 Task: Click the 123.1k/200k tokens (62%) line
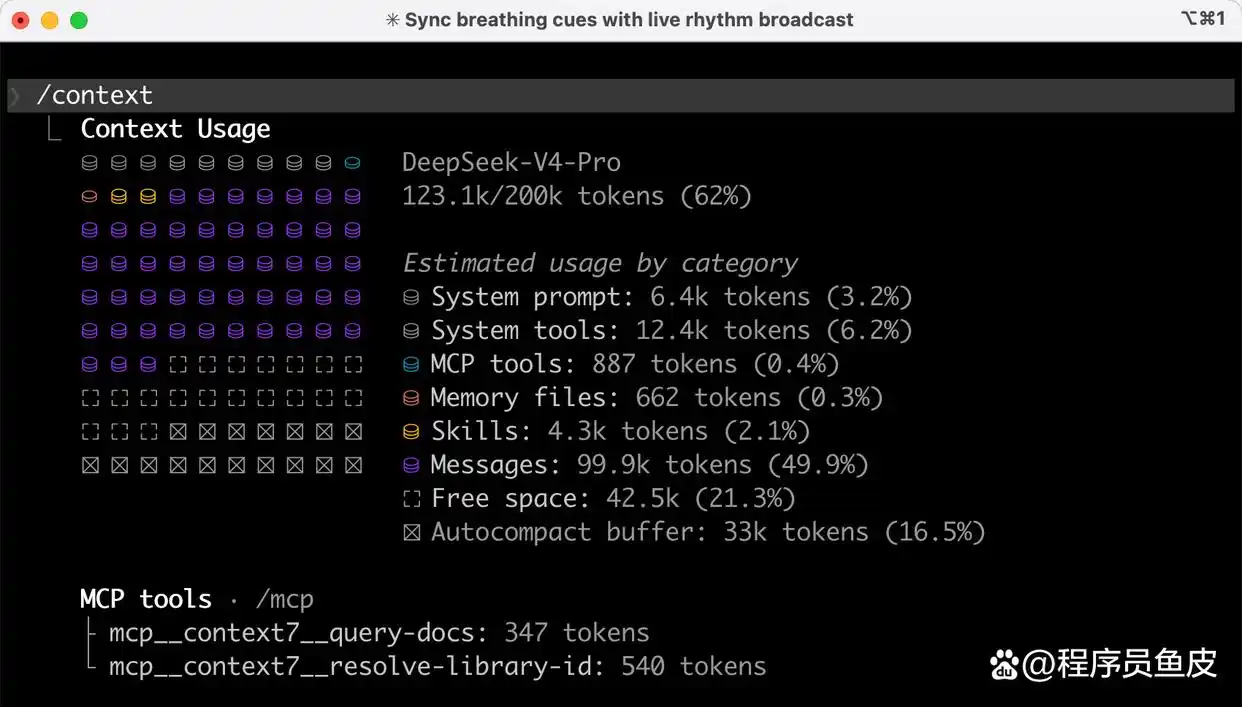pos(577,196)
